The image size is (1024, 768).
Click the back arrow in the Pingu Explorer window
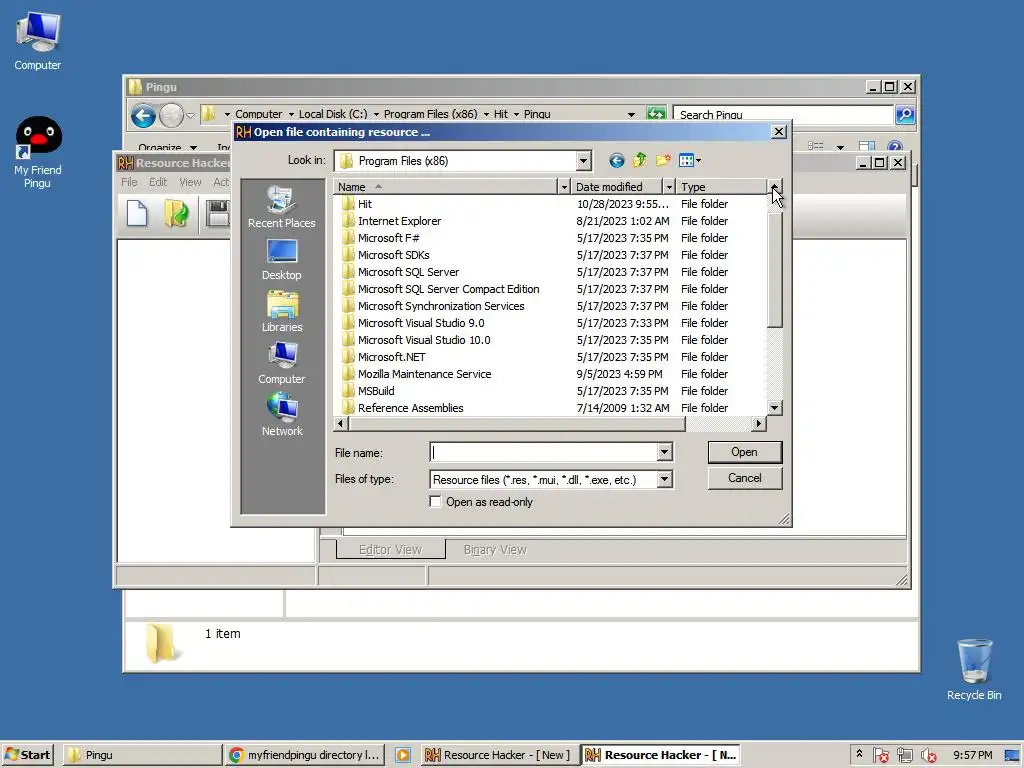(143, 116)
